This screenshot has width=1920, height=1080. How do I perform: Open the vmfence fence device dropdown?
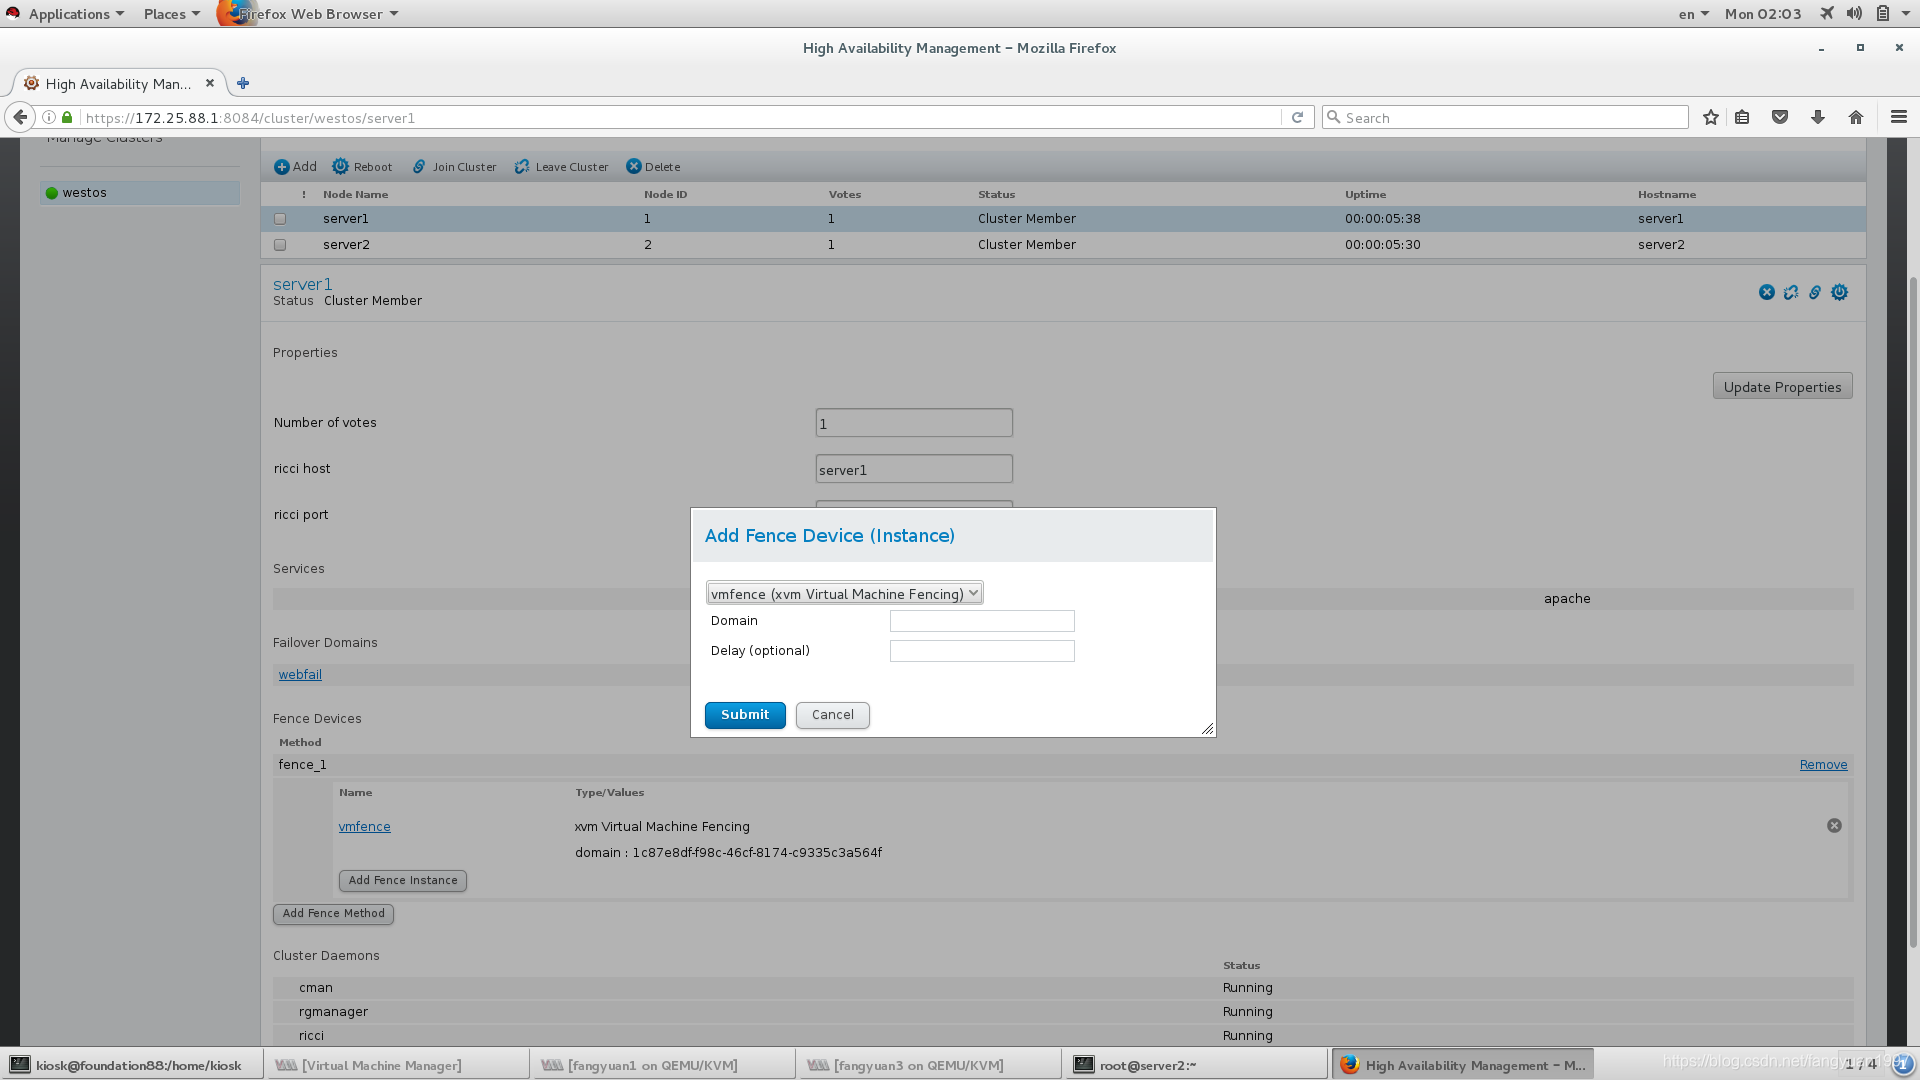click(844, 594)
